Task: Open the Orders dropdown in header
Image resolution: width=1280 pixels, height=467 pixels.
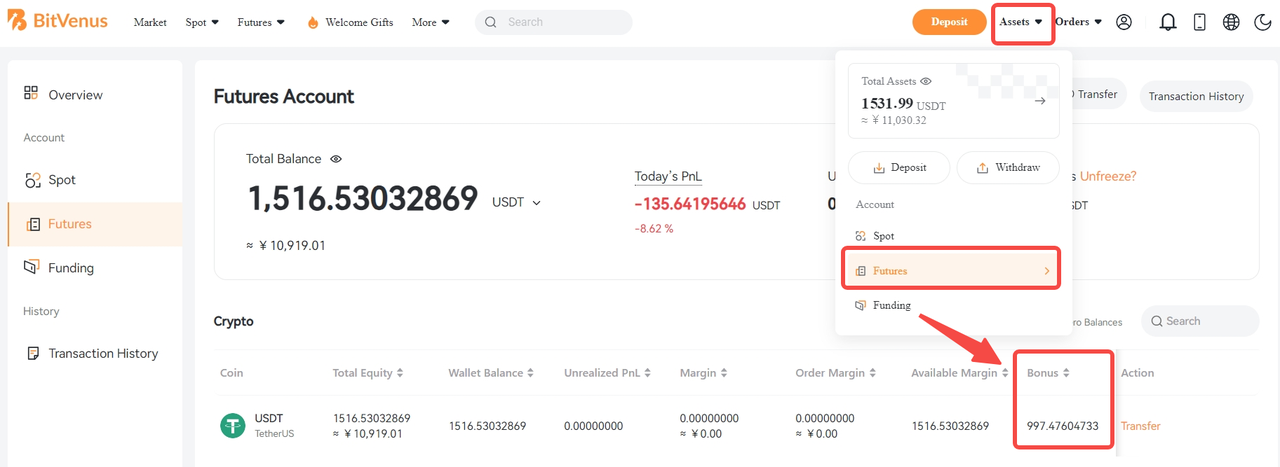Action: coord(1078,22)
